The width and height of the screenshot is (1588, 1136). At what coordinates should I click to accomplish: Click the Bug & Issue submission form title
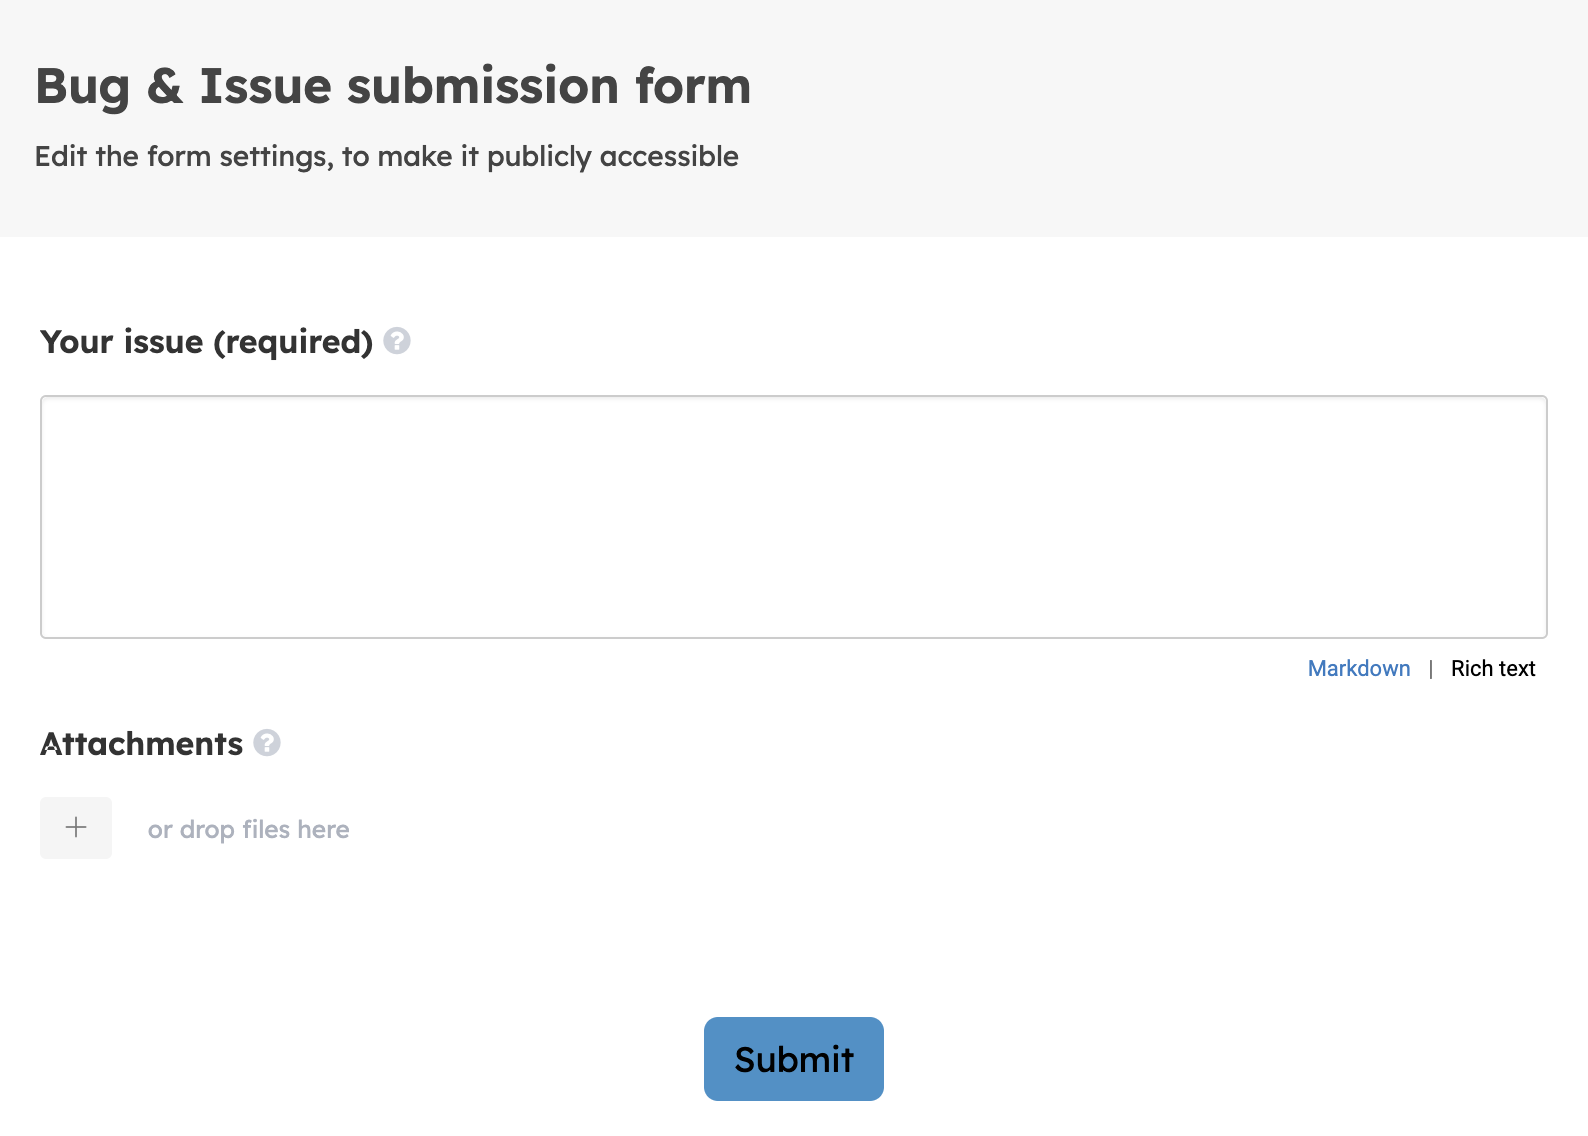point(393,86)
